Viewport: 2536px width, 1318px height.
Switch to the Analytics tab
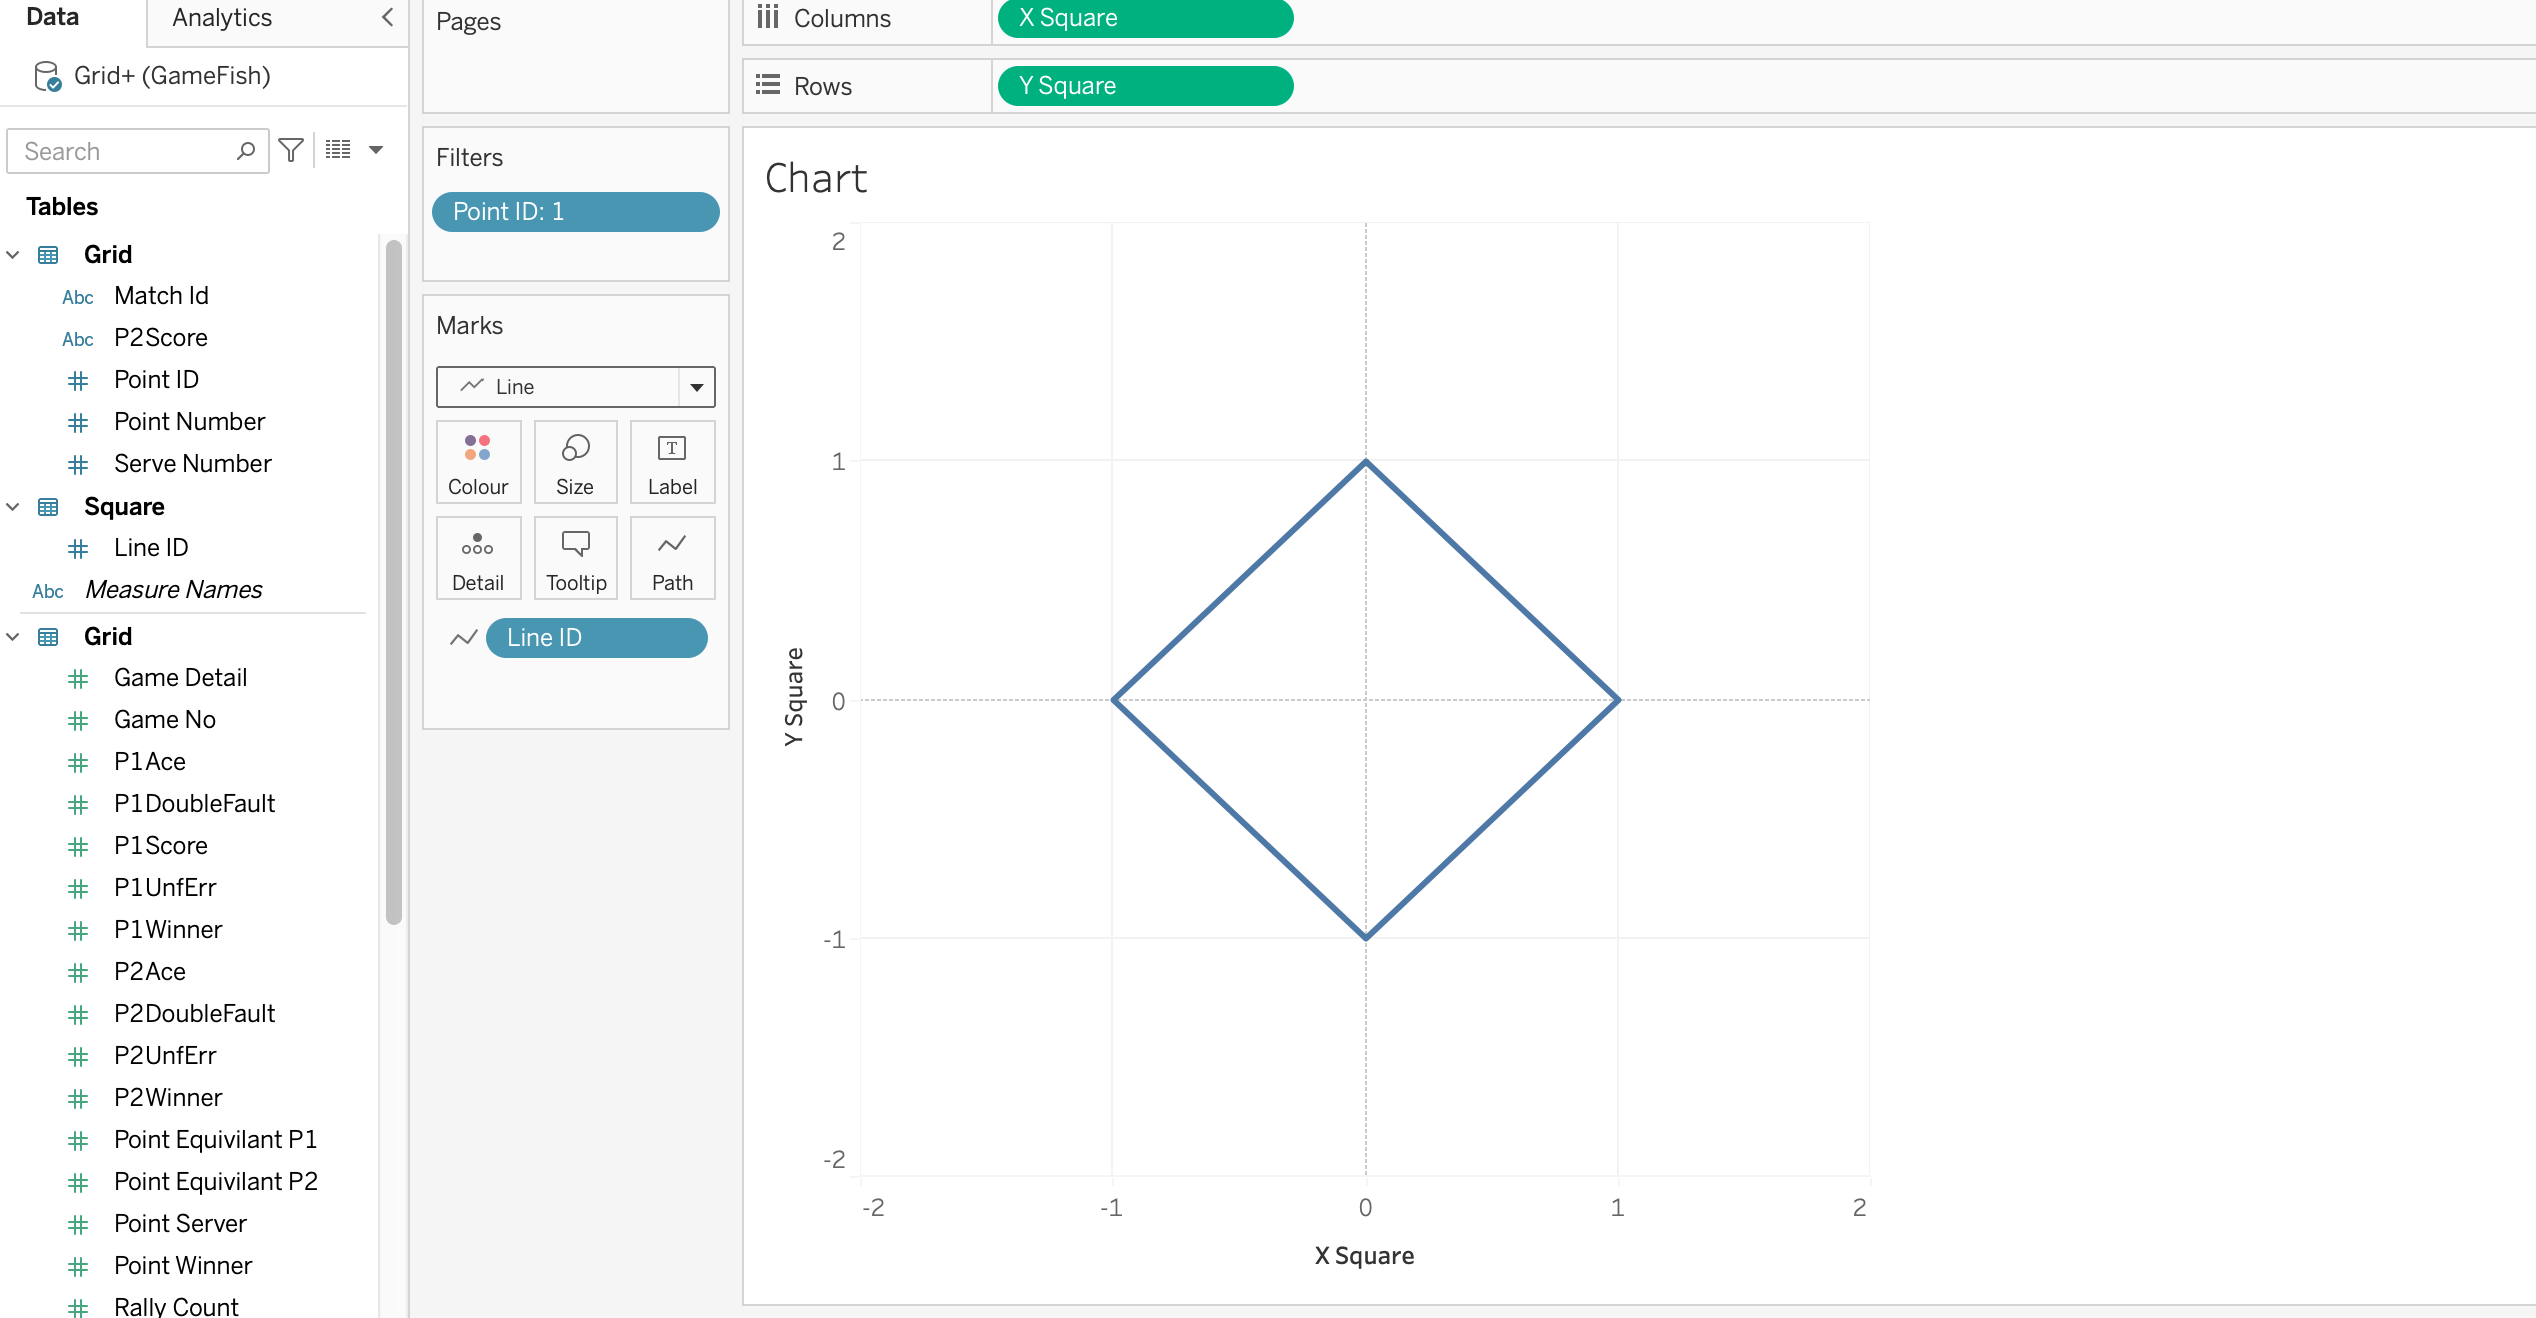(222, 18)
